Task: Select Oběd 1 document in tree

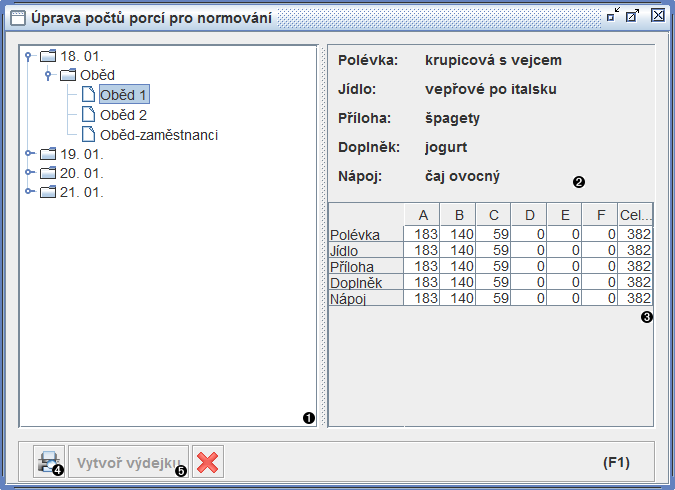Action: tap(124, 95)
